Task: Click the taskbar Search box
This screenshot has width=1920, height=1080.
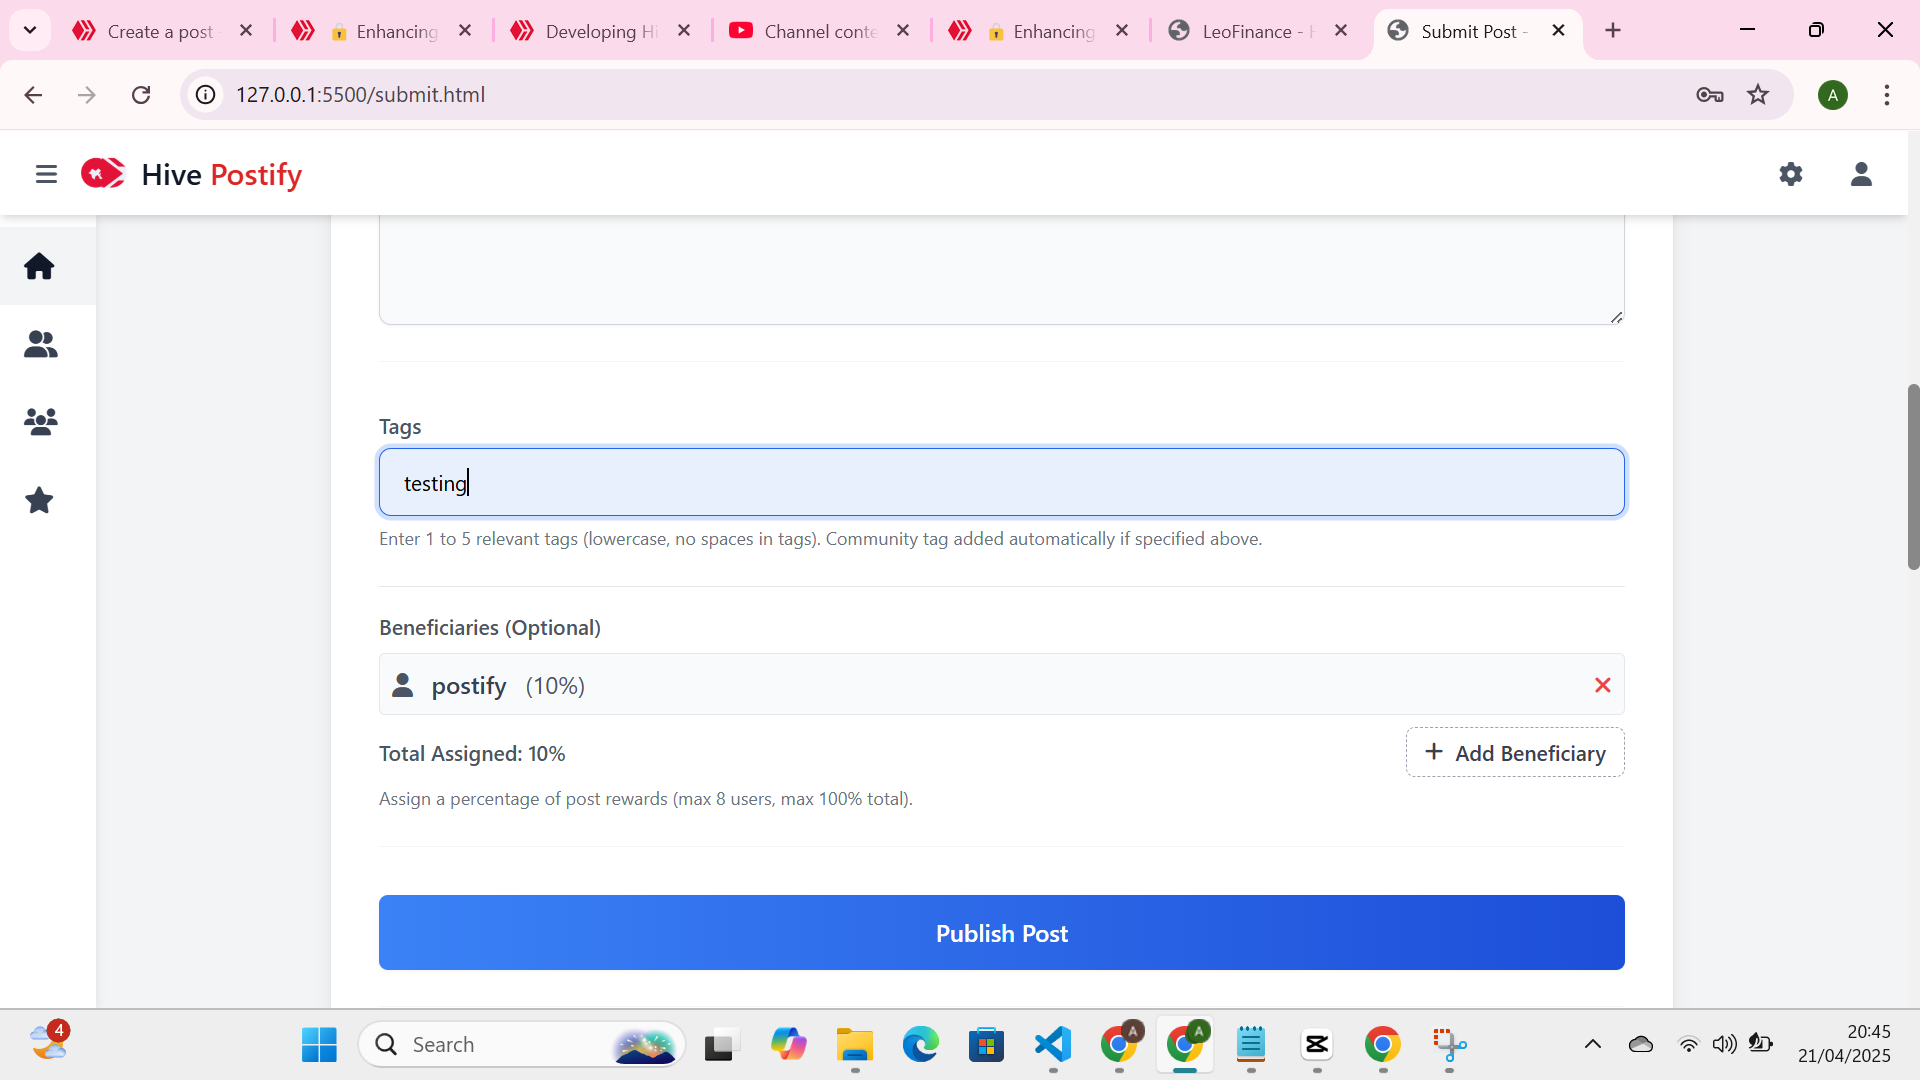Action: coord(522,1045)
